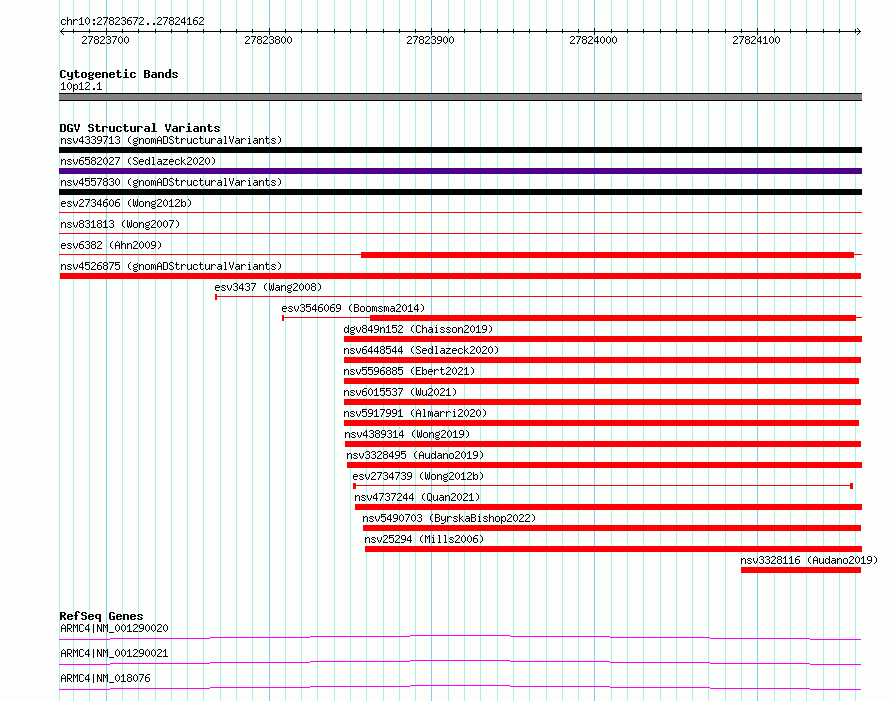Screen dimensions: 890x701
Task: Click the DGV Structural Variants track title
Action: [x=140, y=128]
